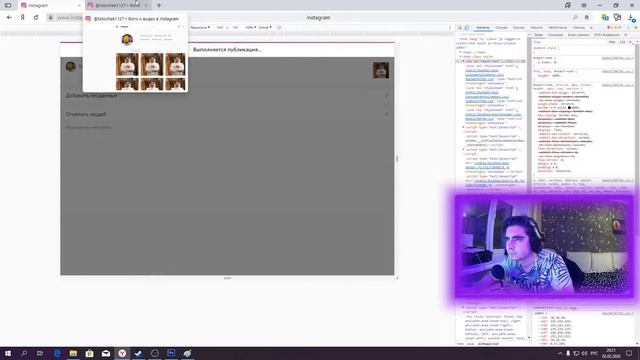
Task: Expand more DevTools tabs chevron
Action: point(591,27)
